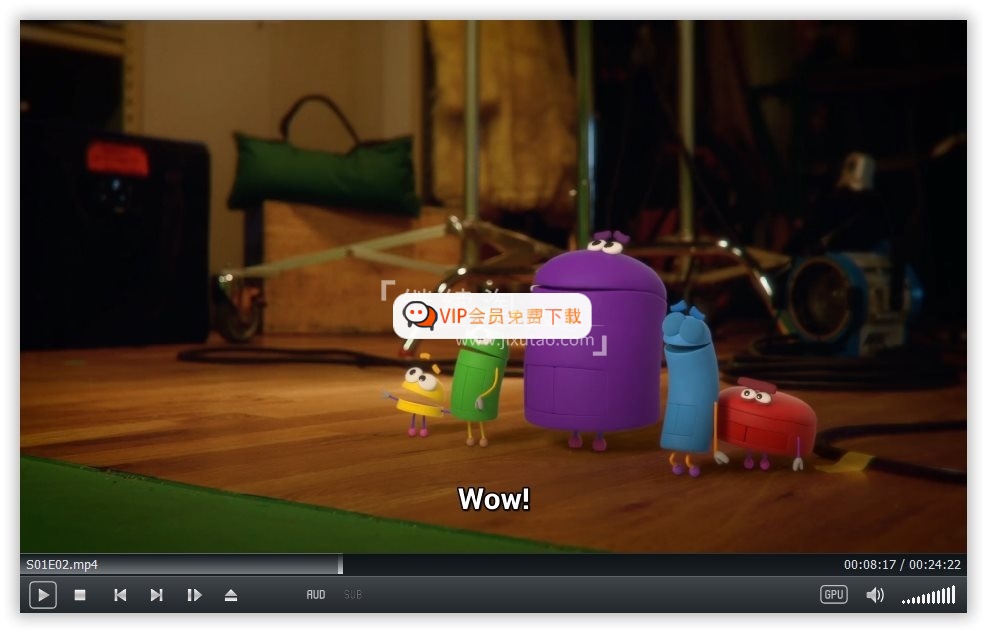Mute audio with the speaker icon
This screenshot has width=987, height=633.
click(875, 595)
